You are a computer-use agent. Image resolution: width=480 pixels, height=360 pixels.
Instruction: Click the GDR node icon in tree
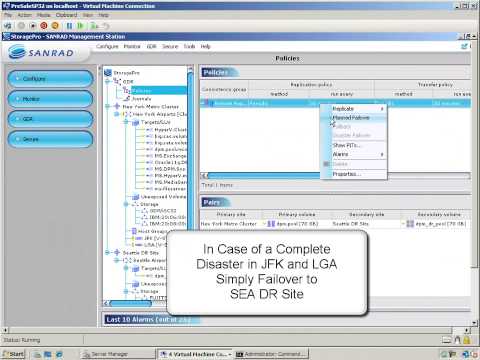pyautogui.click(x=117, y=81)
